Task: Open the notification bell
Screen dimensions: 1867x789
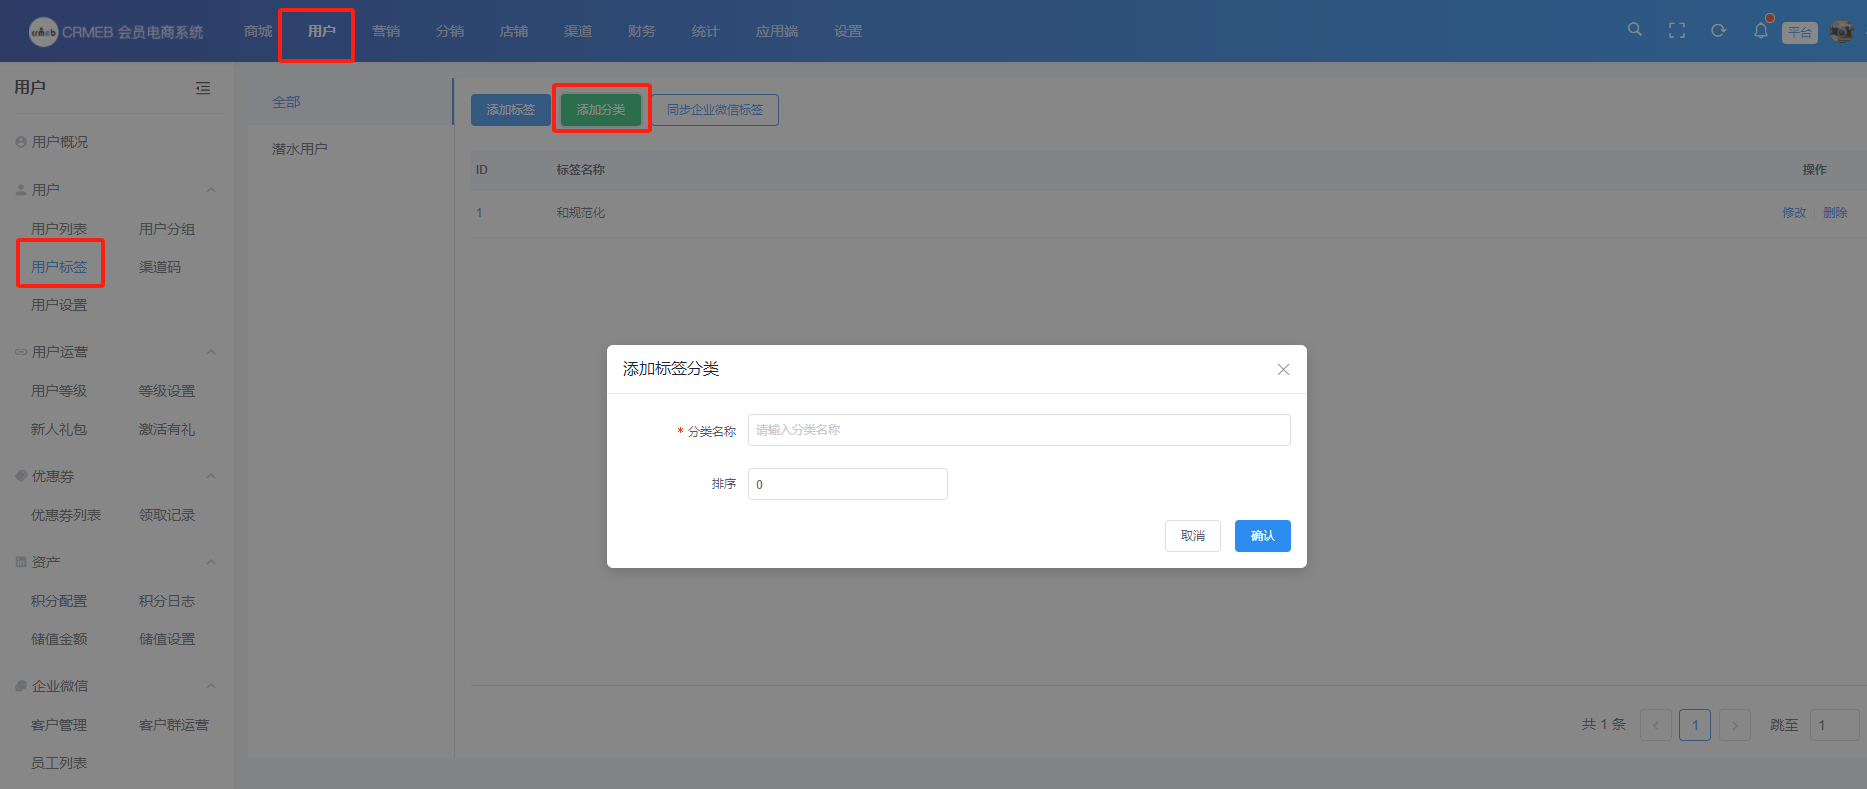Action: click(1761, 31)
